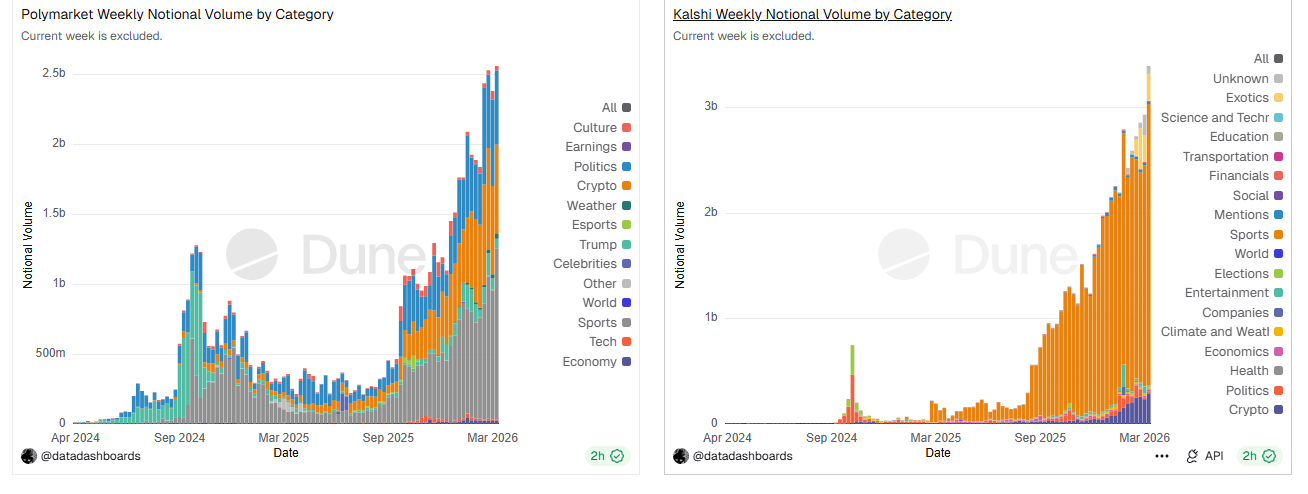Screen dimensions: 1308x494
Task: Toggle Trump series in Polymarket legend
Action: point(605,244)
